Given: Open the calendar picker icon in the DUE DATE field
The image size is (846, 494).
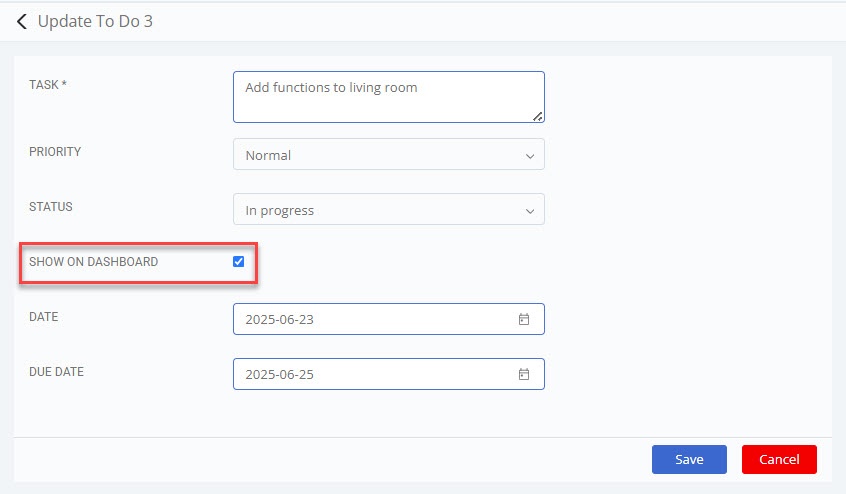Looking at the screenshot, I should (524, 374).
